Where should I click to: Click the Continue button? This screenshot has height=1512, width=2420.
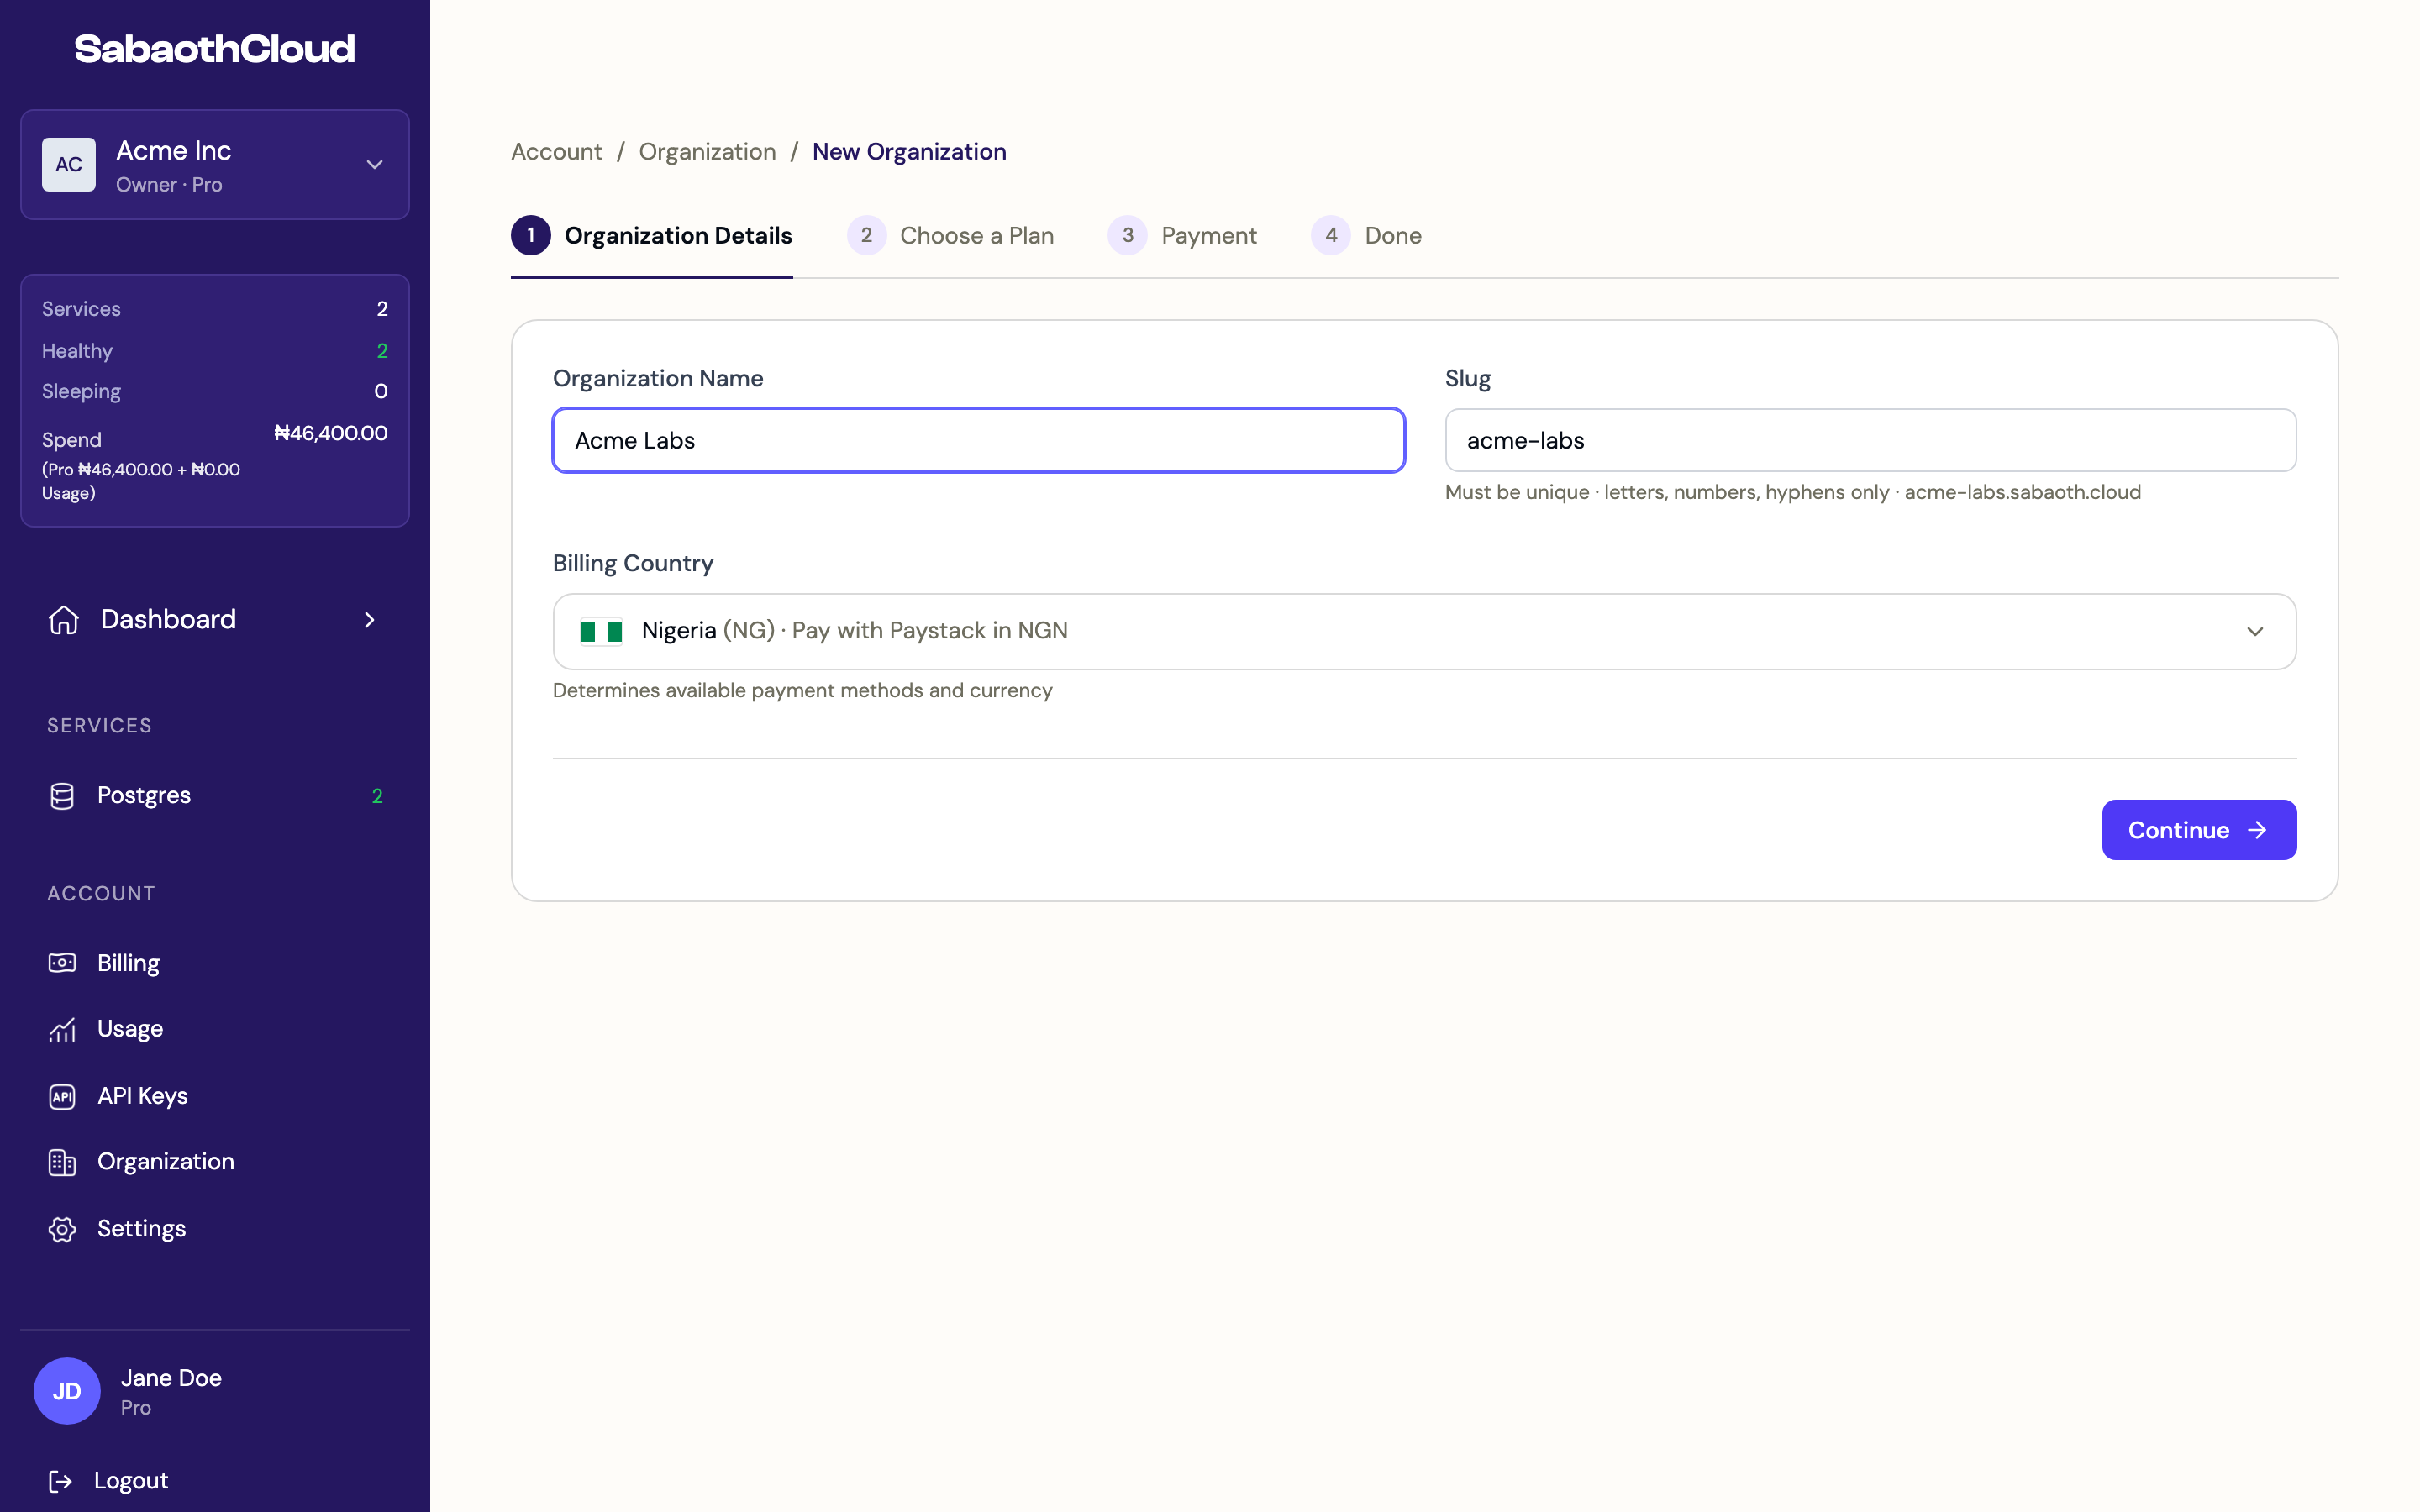pyautogui.click(x=2198, y=830)
